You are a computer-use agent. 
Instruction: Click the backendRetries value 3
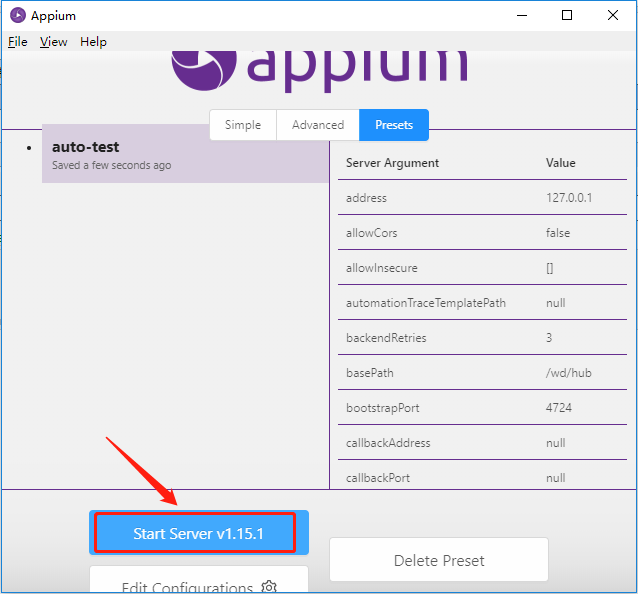(549, 338)
